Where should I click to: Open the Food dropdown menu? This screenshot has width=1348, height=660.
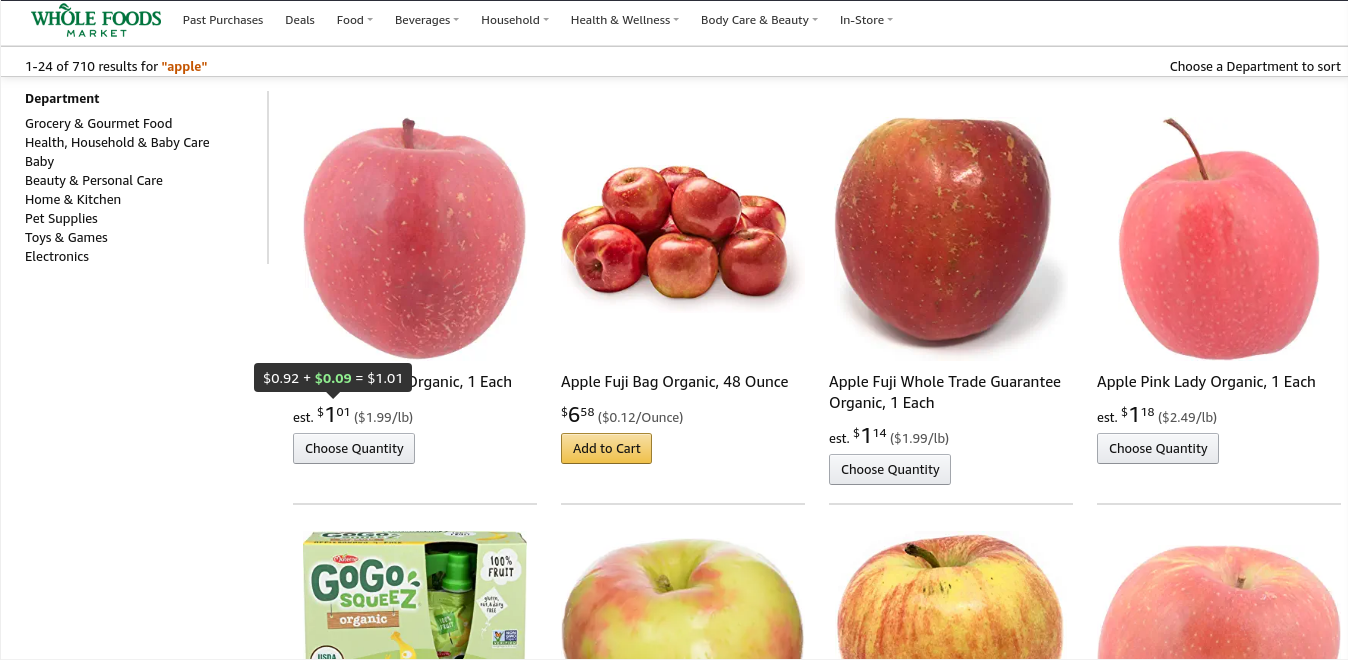(x=355, y=20)
